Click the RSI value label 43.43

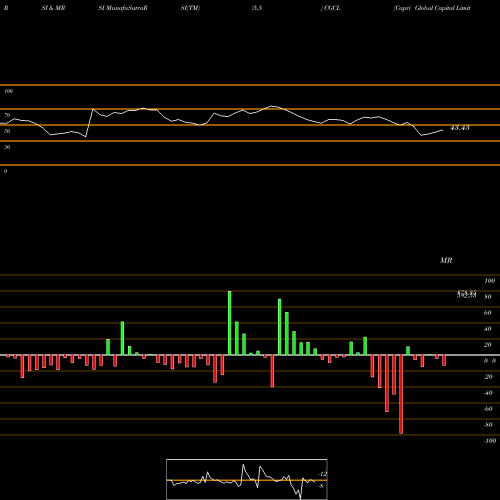click(460, 128)
